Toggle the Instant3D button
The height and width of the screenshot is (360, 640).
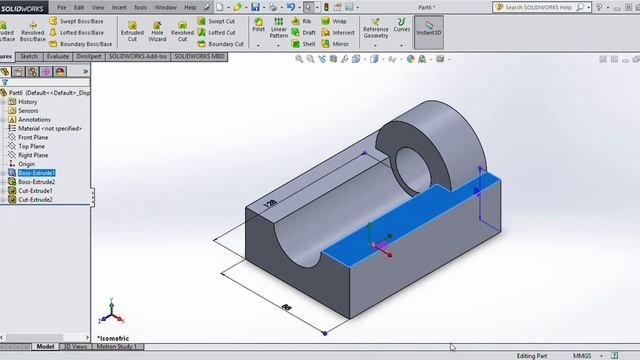(x=429, y=32)
